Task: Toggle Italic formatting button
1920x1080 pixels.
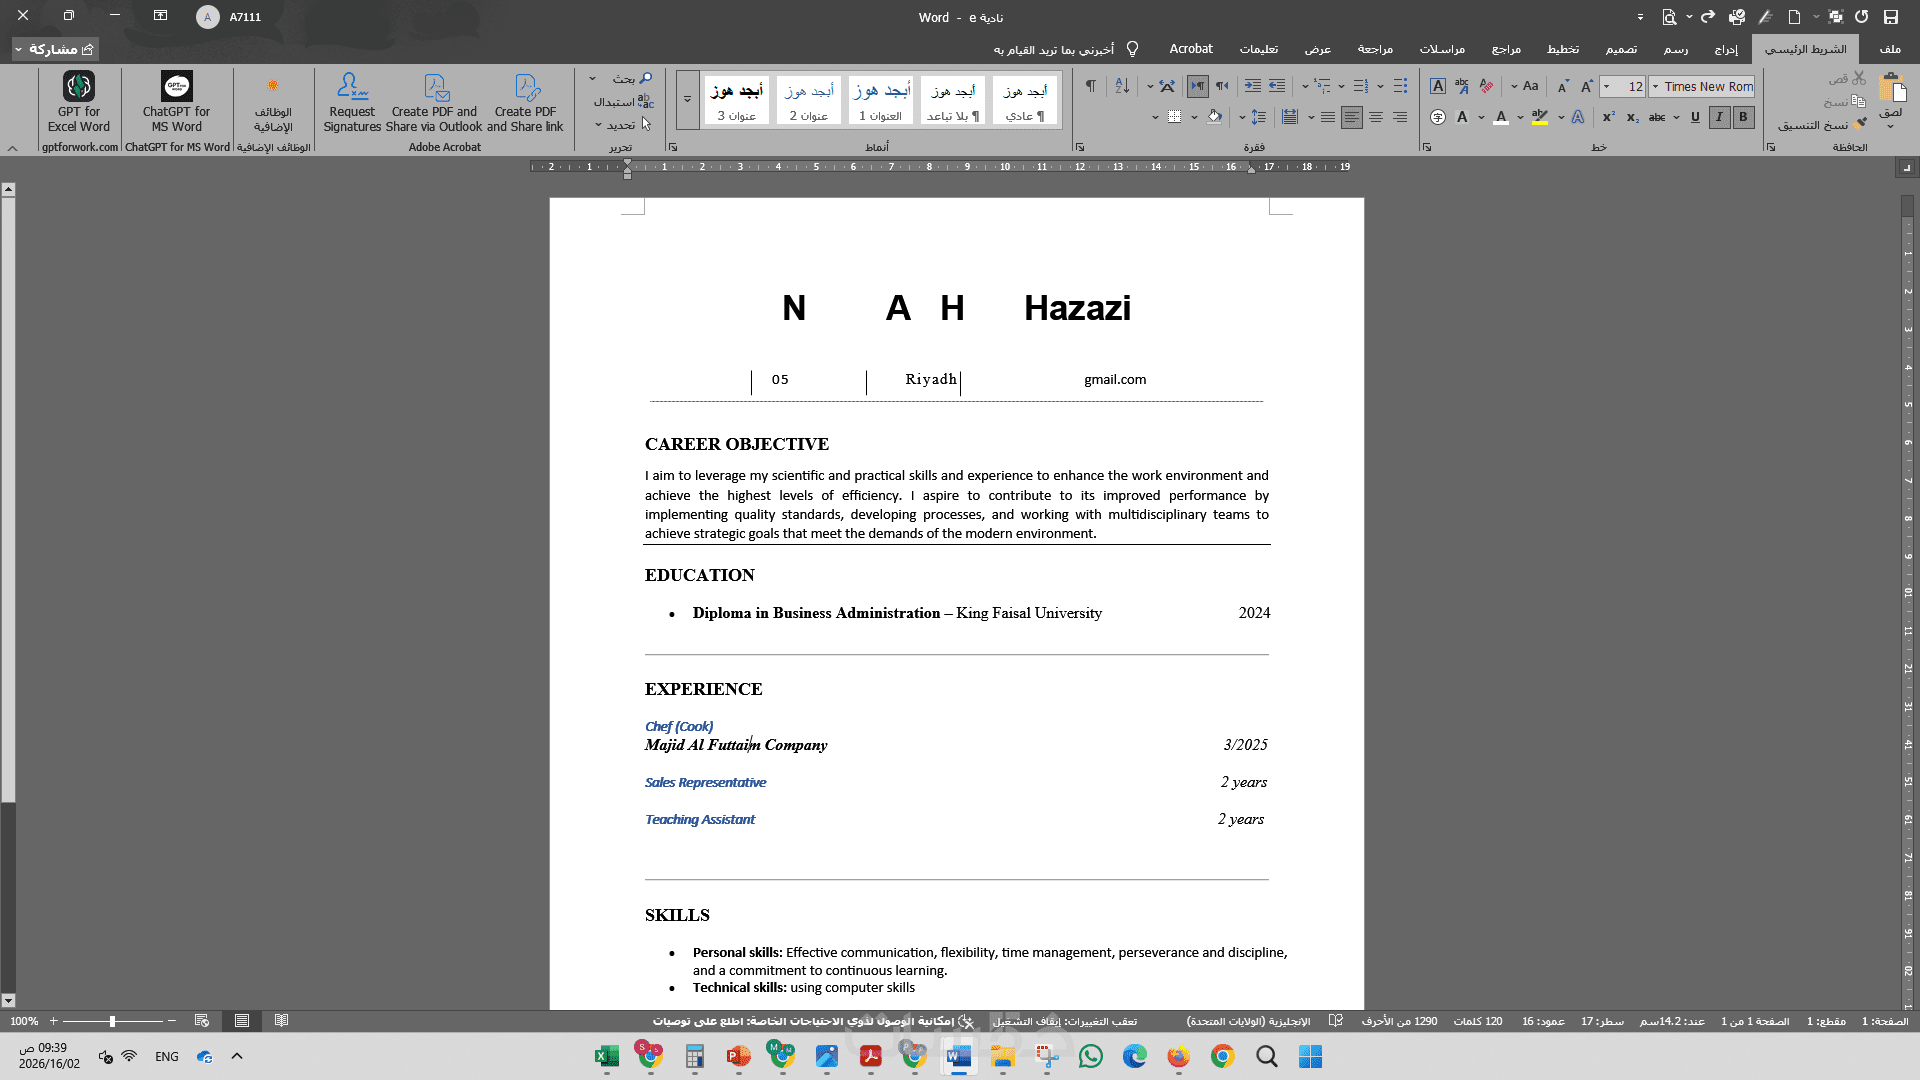Action: coord(1719,117)
